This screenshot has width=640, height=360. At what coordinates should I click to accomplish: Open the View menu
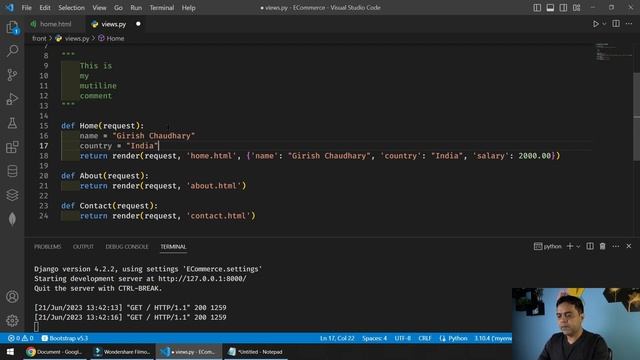[99, 8]
